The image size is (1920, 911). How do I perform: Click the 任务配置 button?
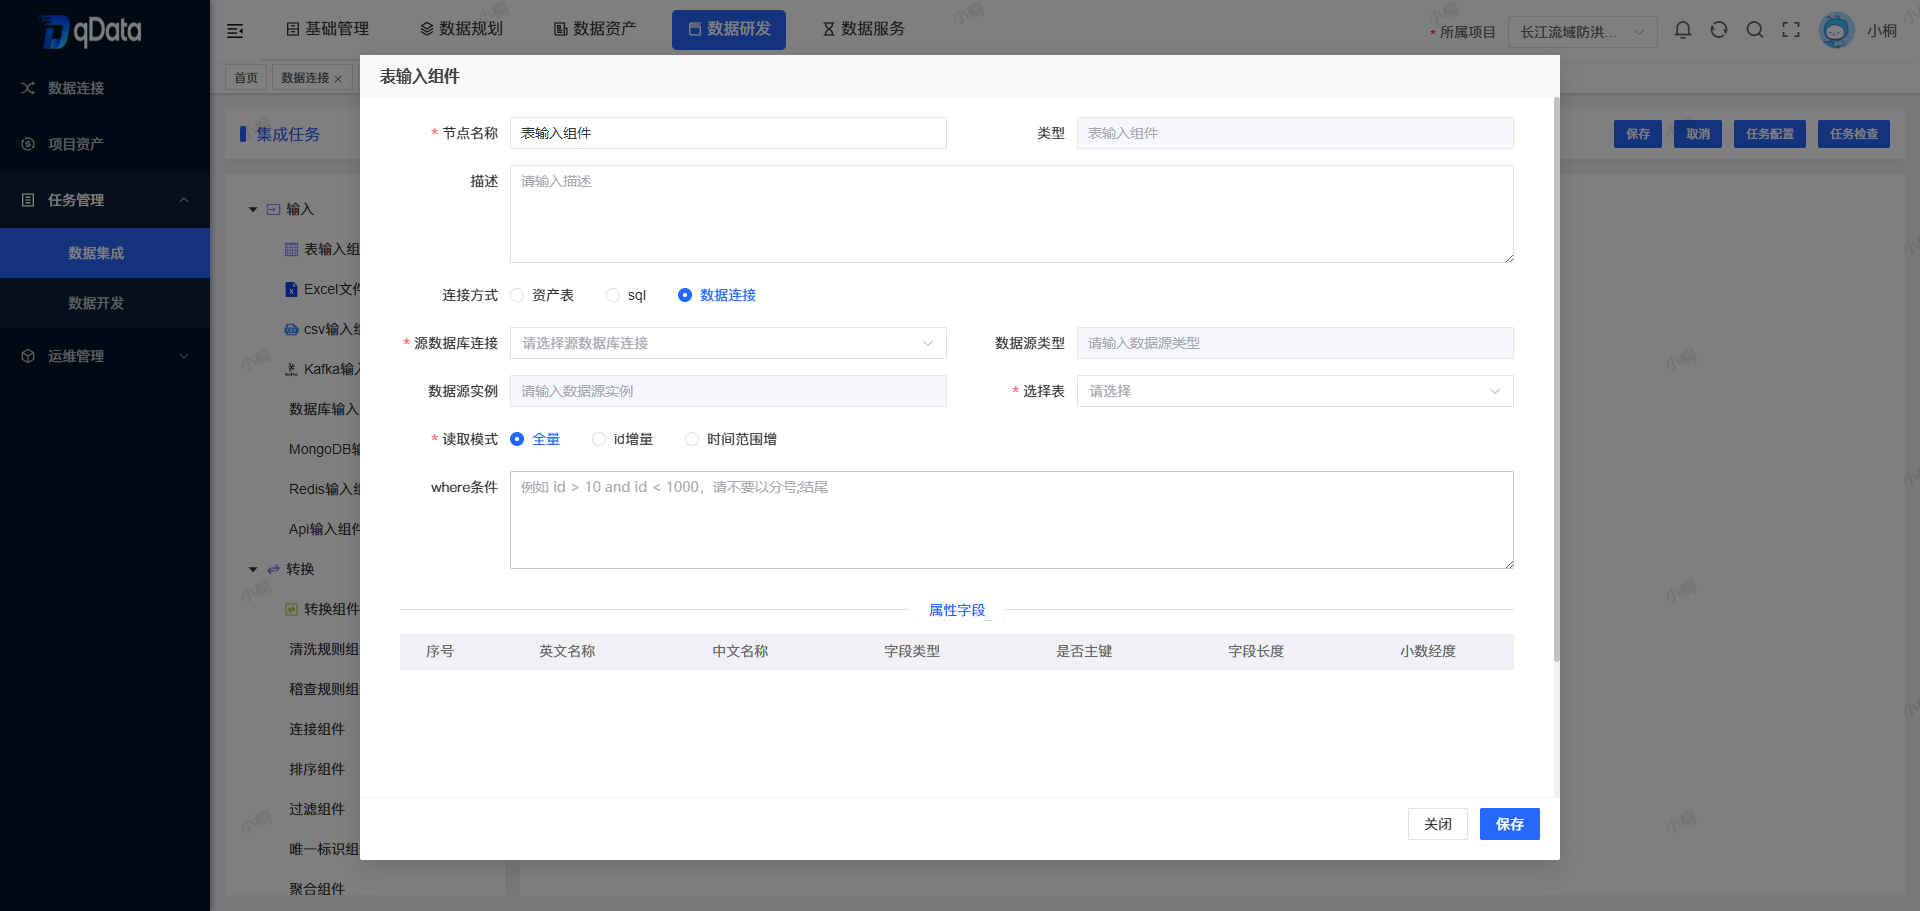coord(1770,134)
